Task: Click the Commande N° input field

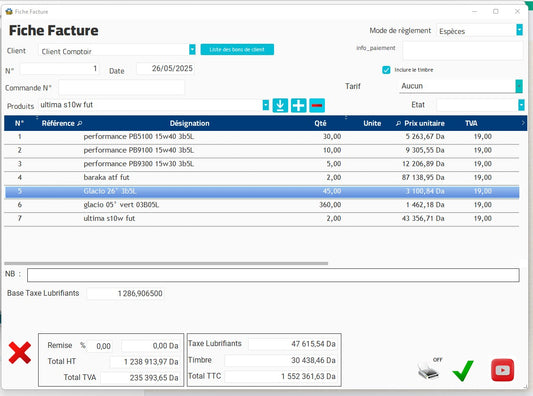Action: point(122,88)
